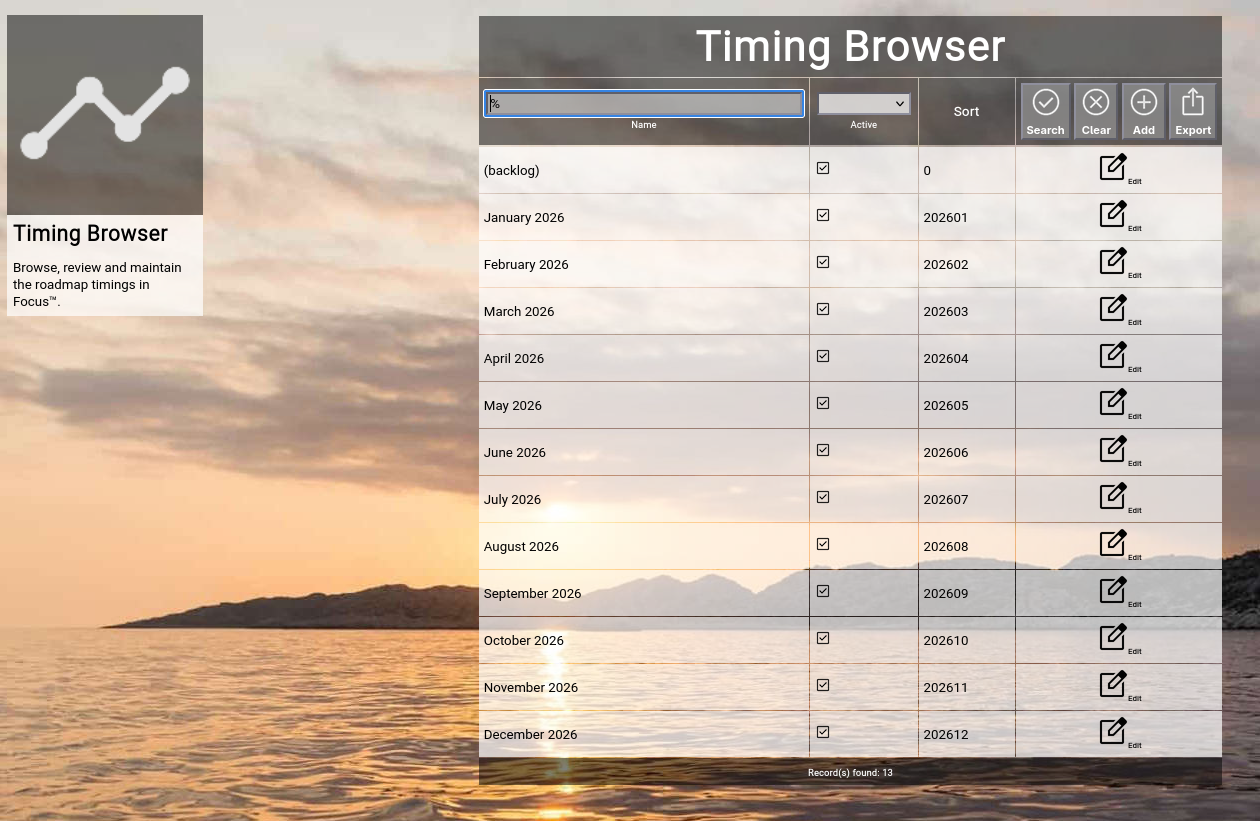
Task: Click the September 2026 name cell
Action: [532, 594]
